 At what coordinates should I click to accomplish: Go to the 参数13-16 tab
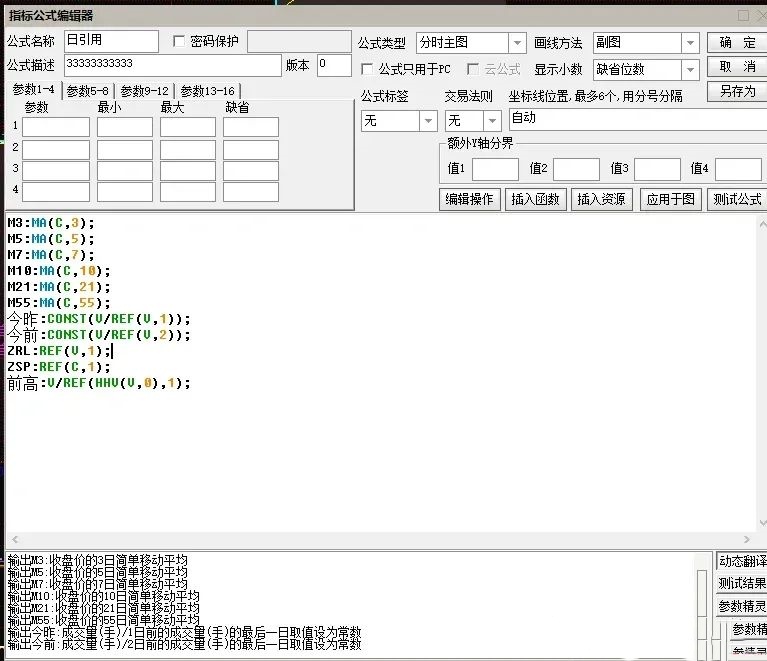(207, 91)
